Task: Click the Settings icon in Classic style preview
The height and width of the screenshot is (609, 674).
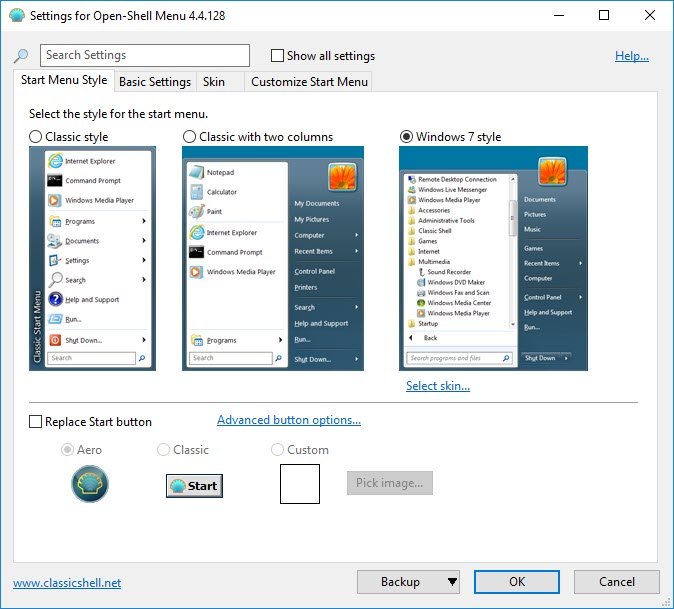Action: point(55,260)
